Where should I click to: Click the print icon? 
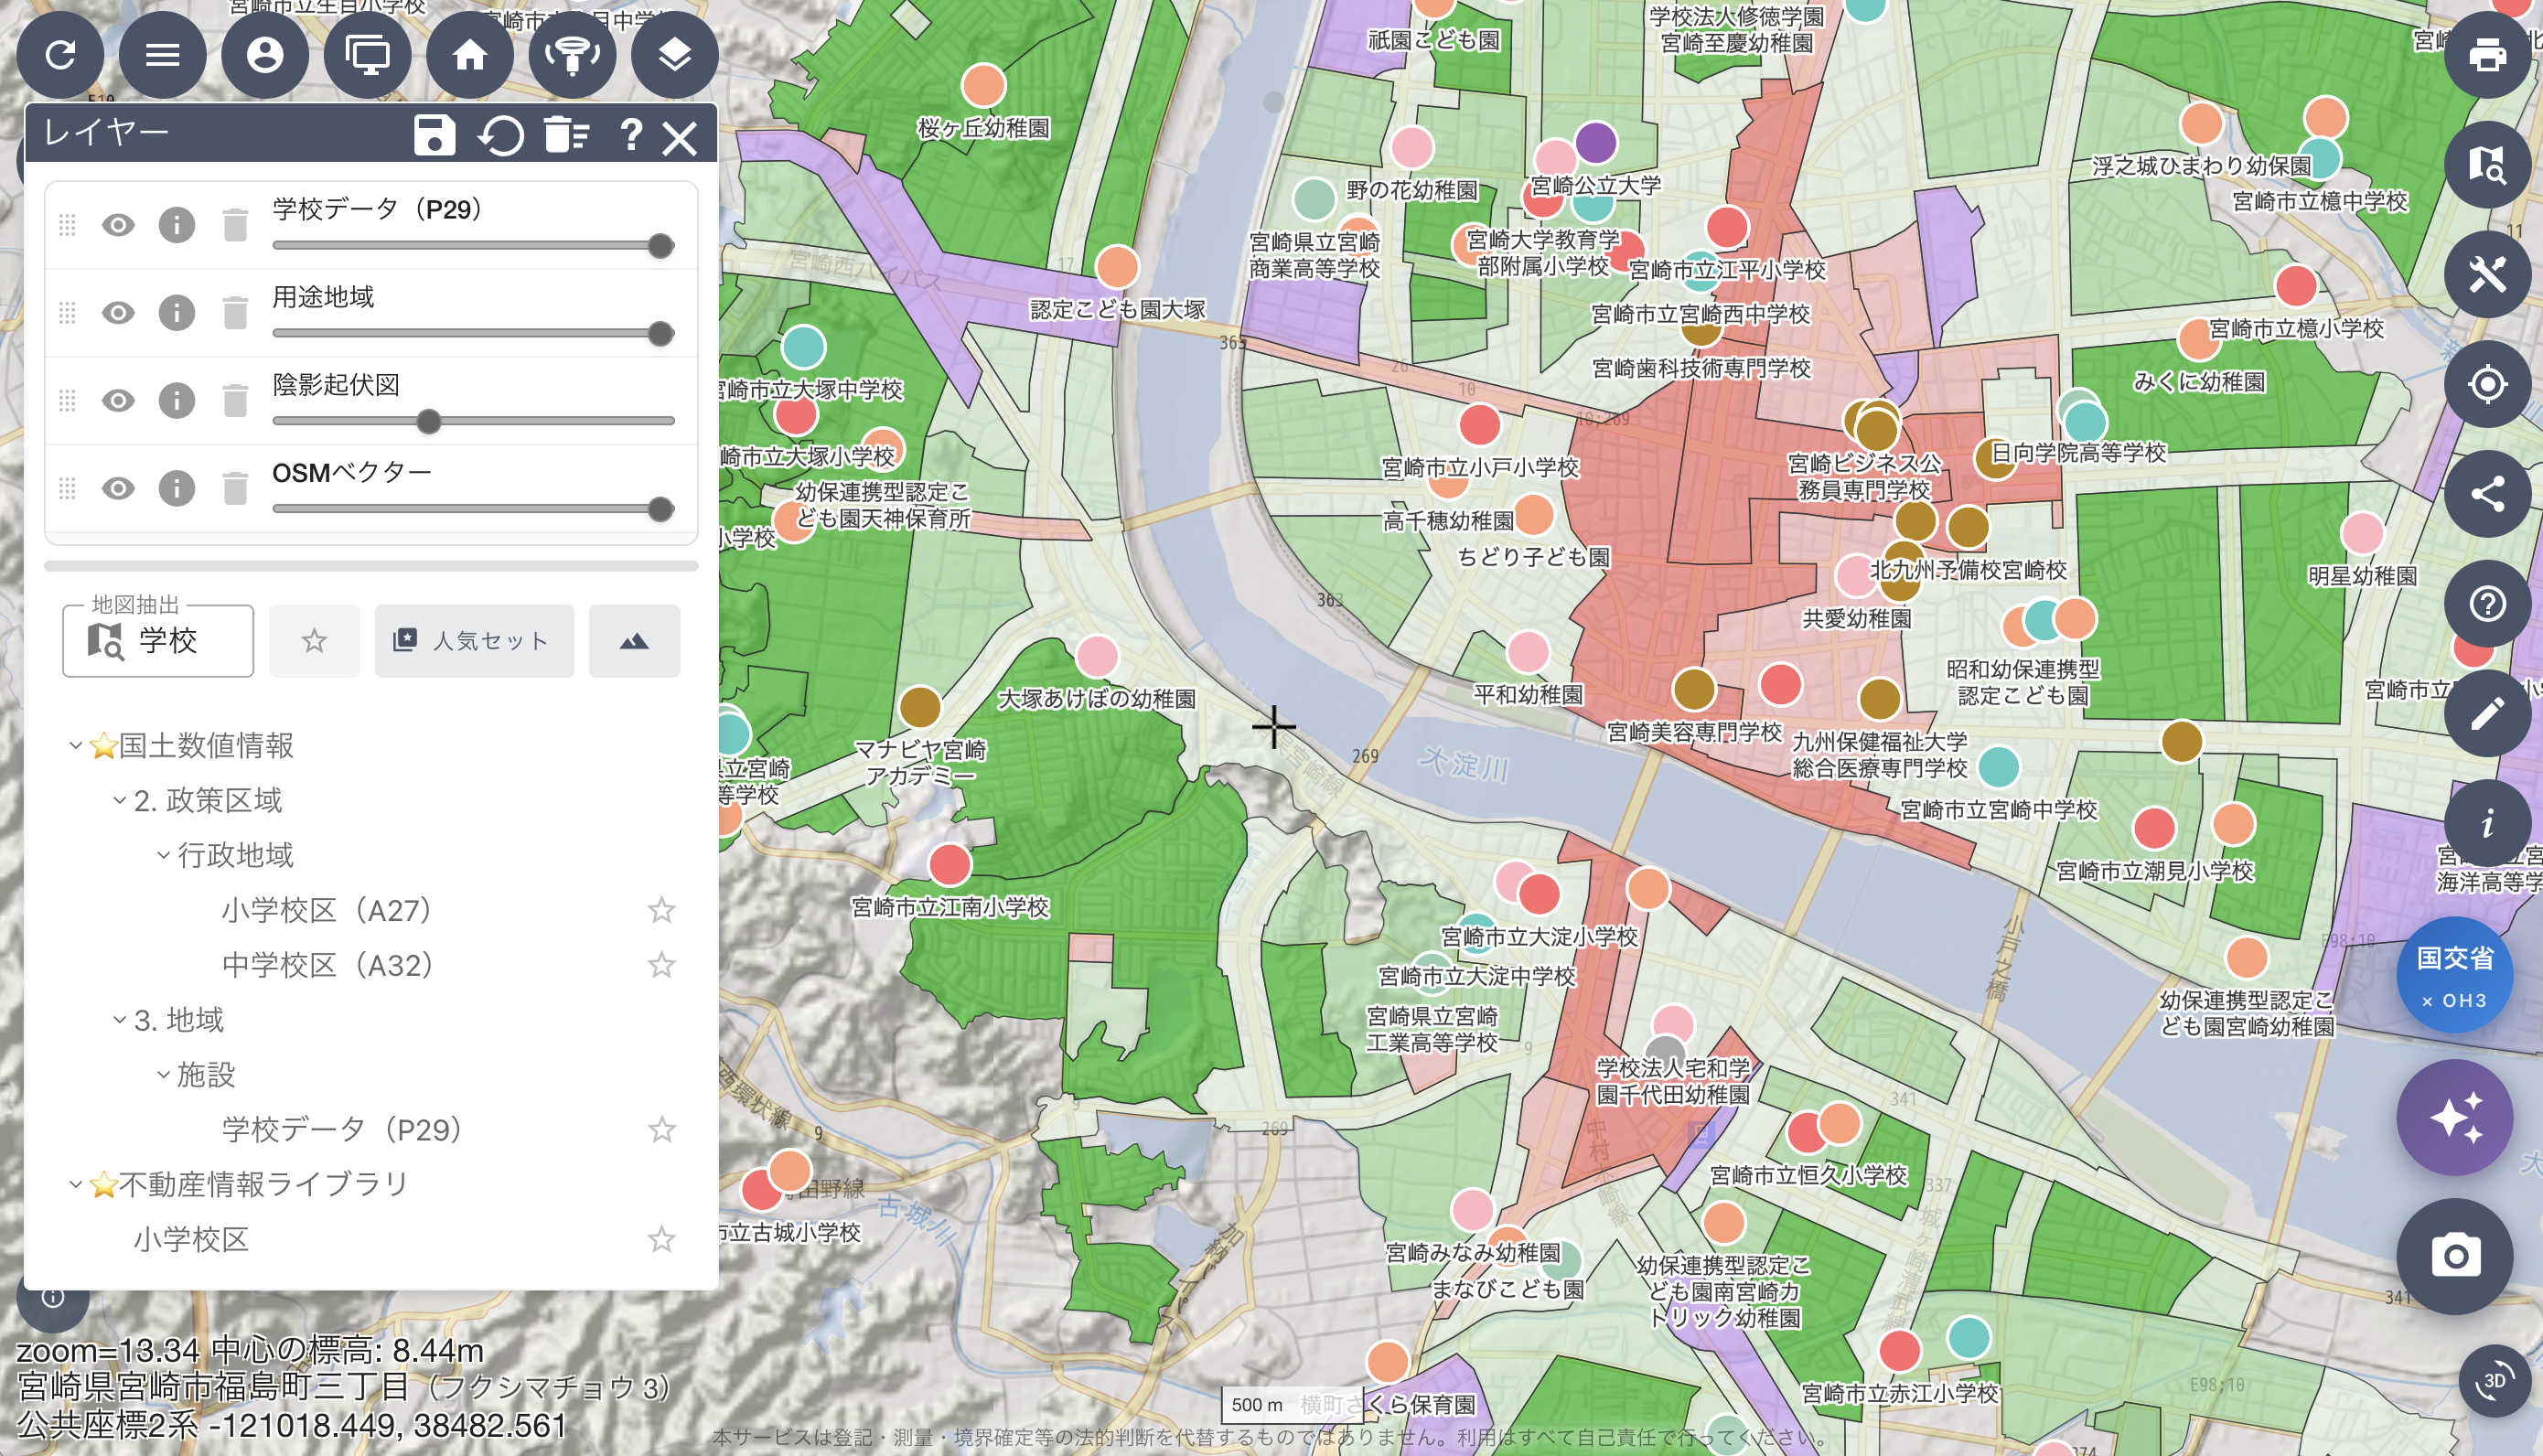(x=2486, y=55)
